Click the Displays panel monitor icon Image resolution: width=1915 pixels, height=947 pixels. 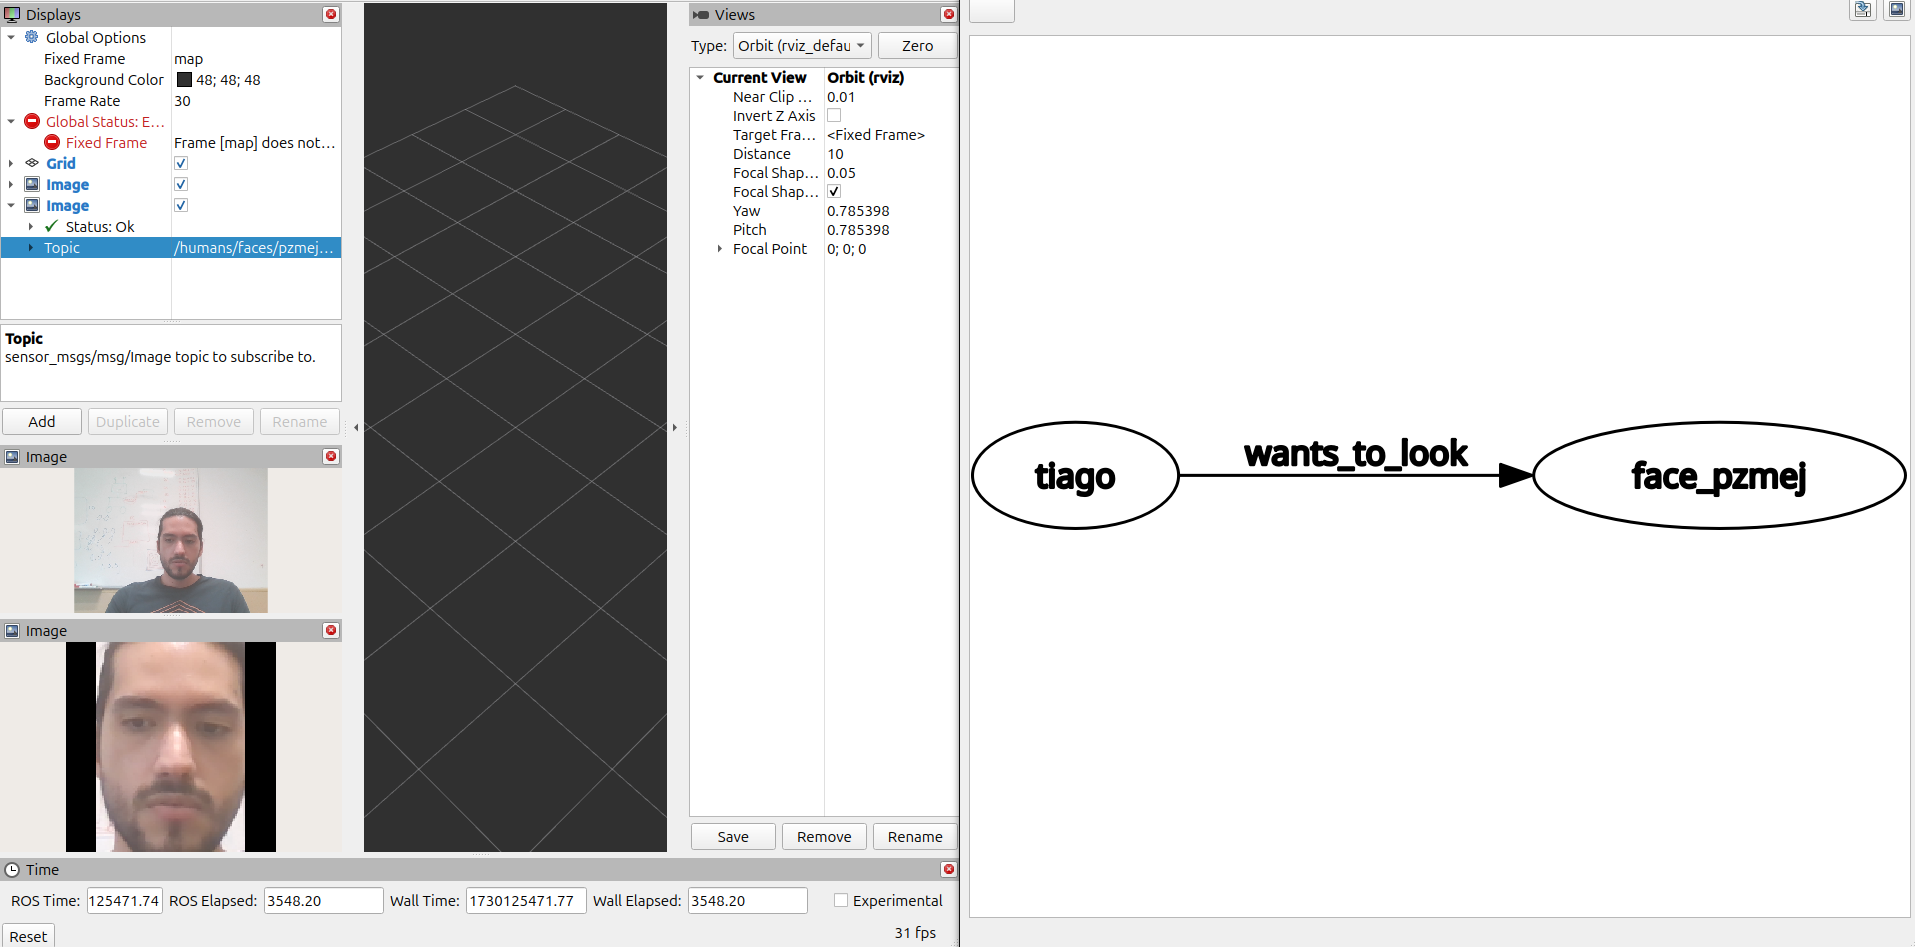tap(12, 14)
